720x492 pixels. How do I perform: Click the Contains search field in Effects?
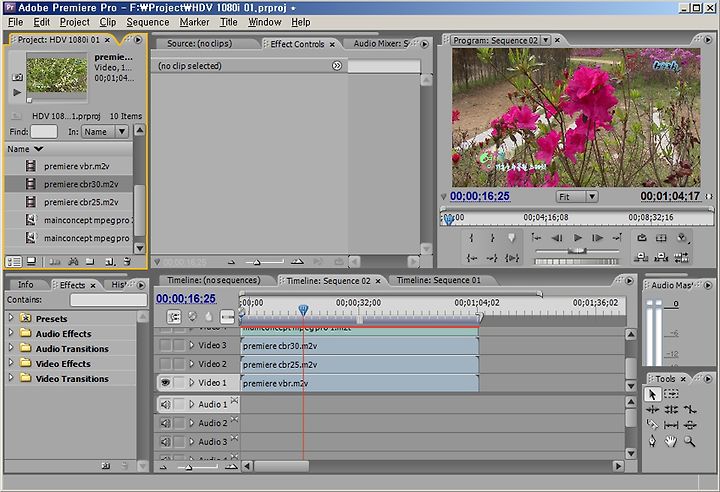pyautogui.click(x=108, y=300)
